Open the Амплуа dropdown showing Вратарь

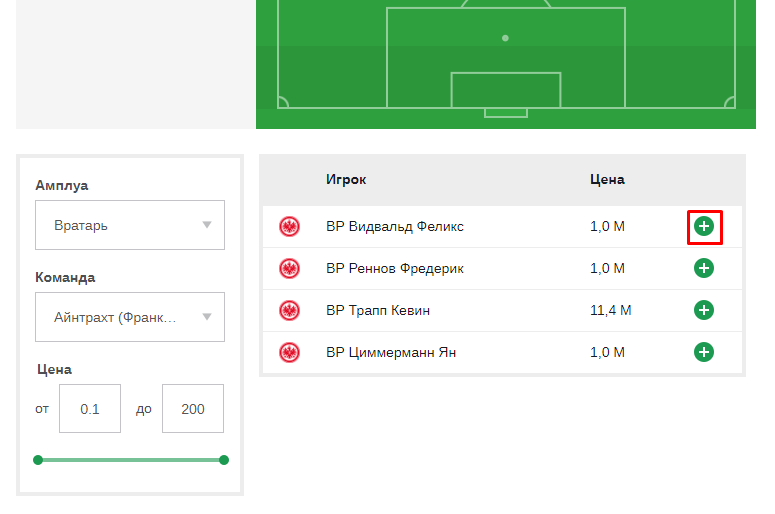[130, 225]
